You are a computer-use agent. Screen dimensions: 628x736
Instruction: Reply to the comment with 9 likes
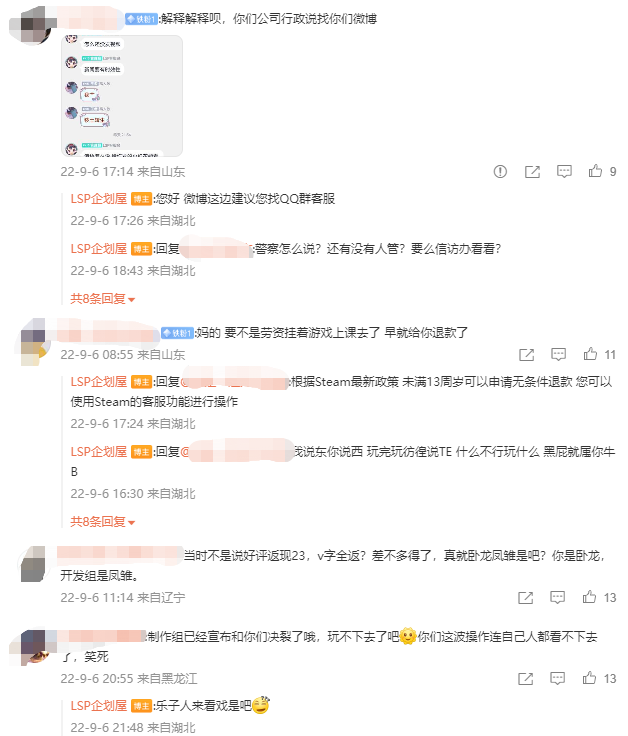pos(564,172)
